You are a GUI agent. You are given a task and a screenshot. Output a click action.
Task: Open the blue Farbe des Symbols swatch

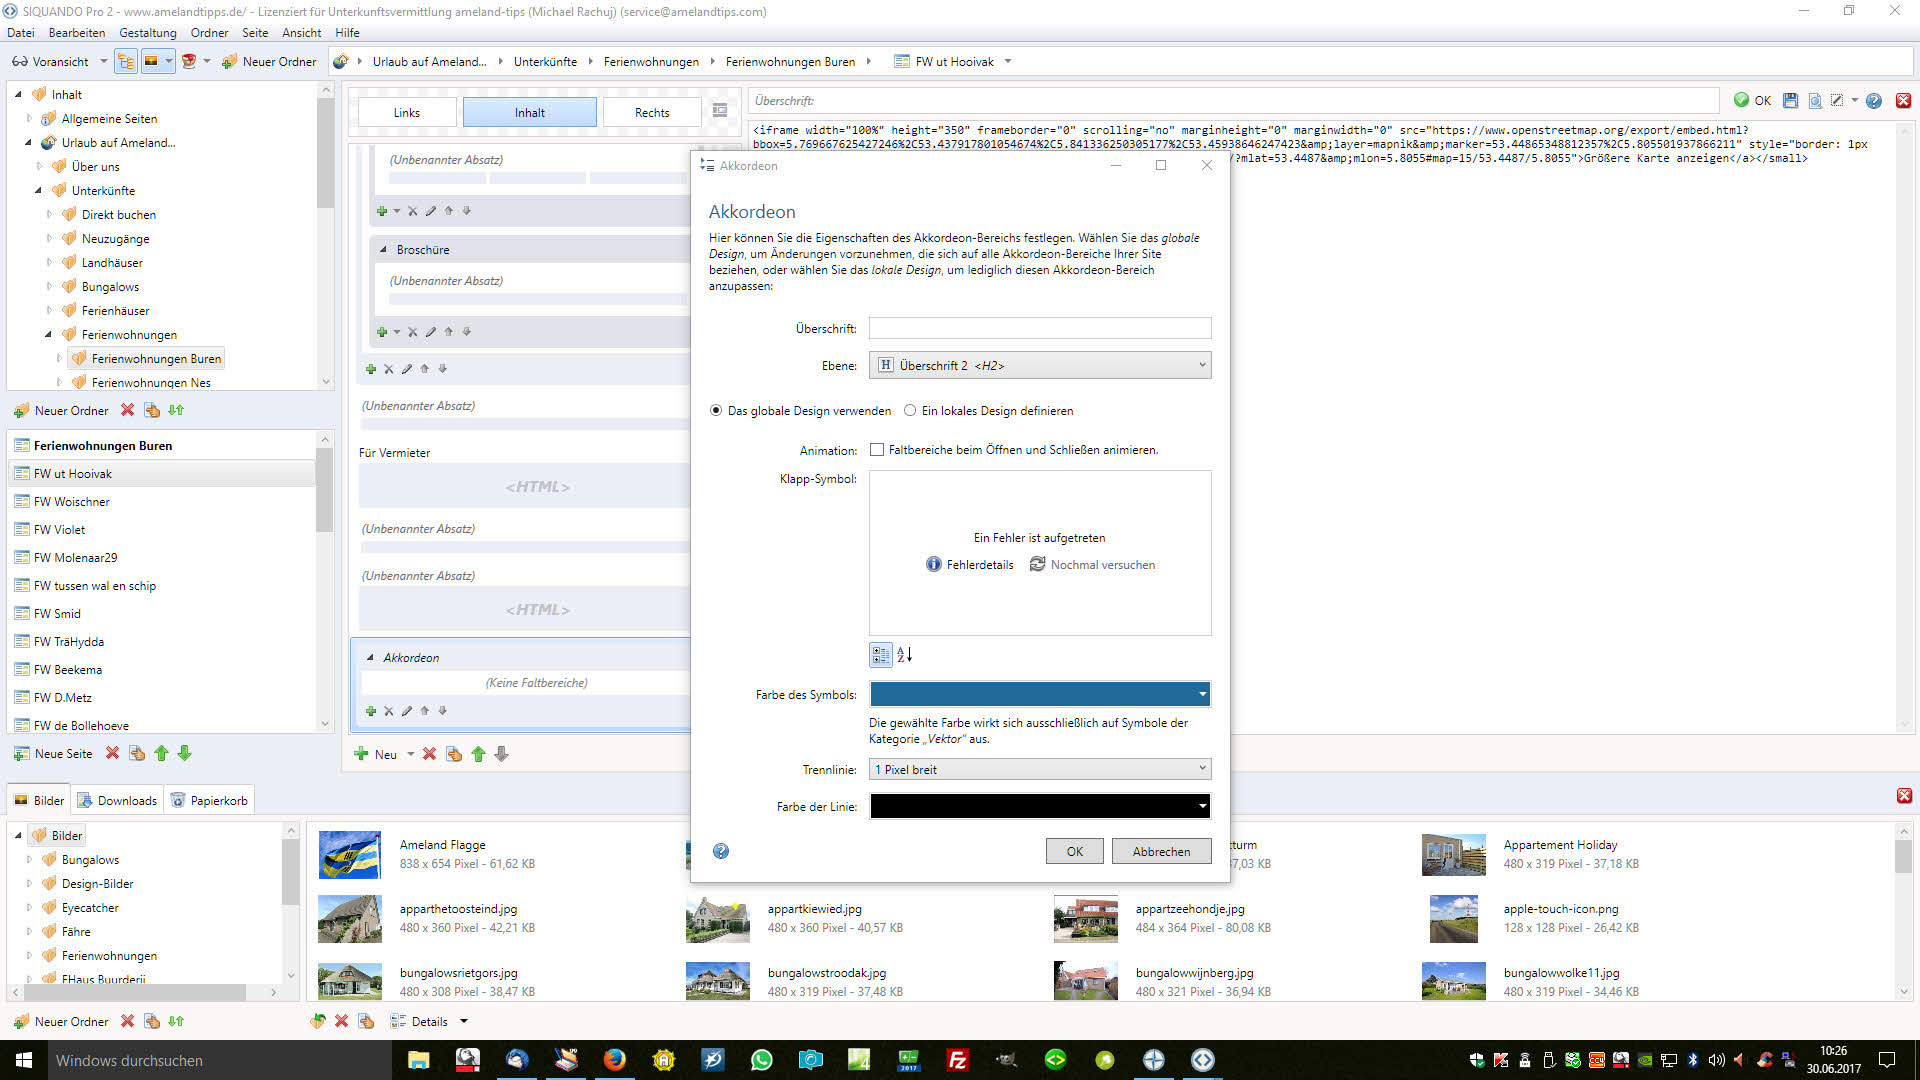1039,694
